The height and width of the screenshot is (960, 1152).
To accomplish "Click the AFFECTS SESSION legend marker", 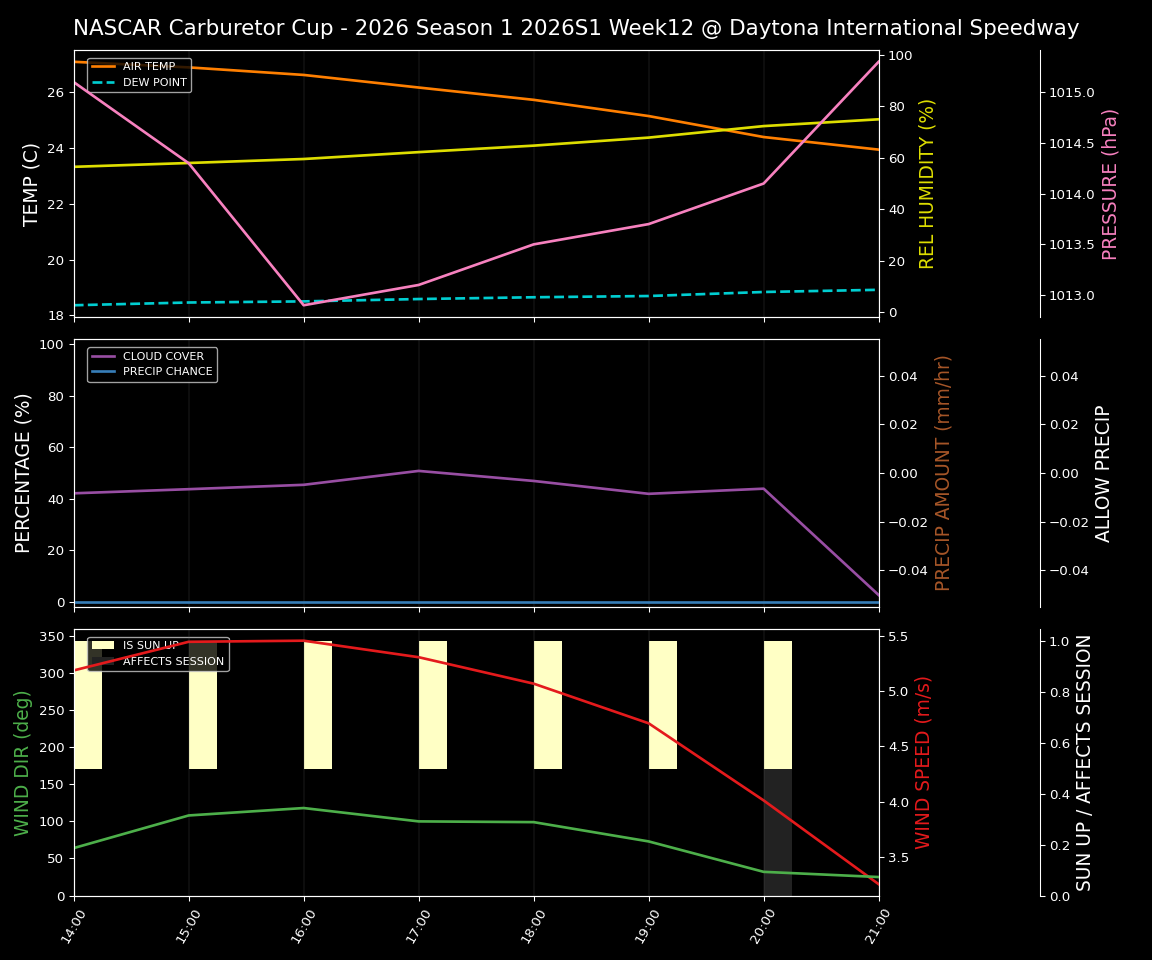I will (x=101, y=660).
